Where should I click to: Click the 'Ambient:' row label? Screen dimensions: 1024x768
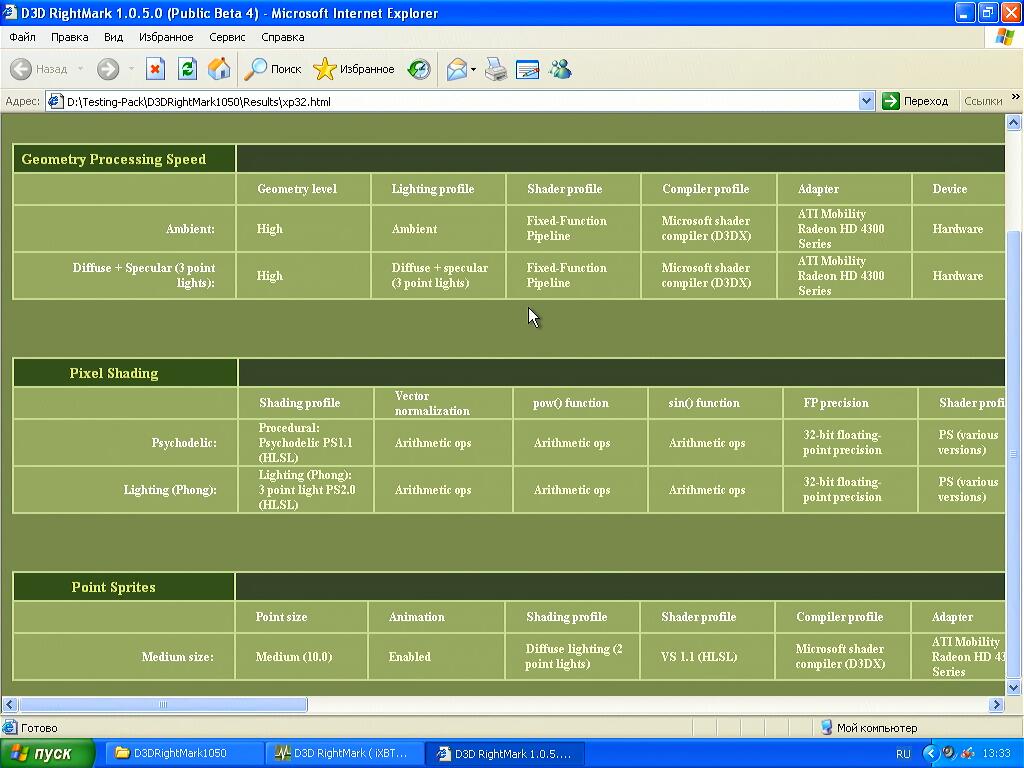(190, 229)
